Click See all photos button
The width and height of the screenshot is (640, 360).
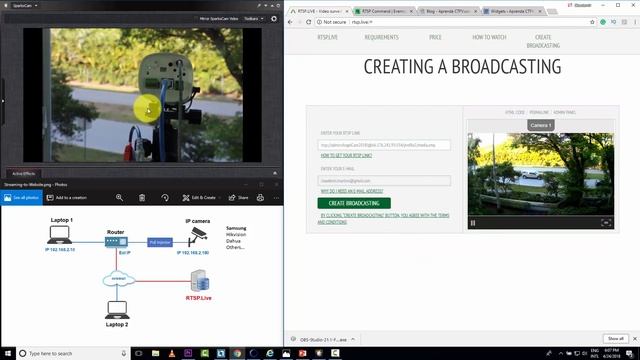pyautogui.click(x=21, y=198)
